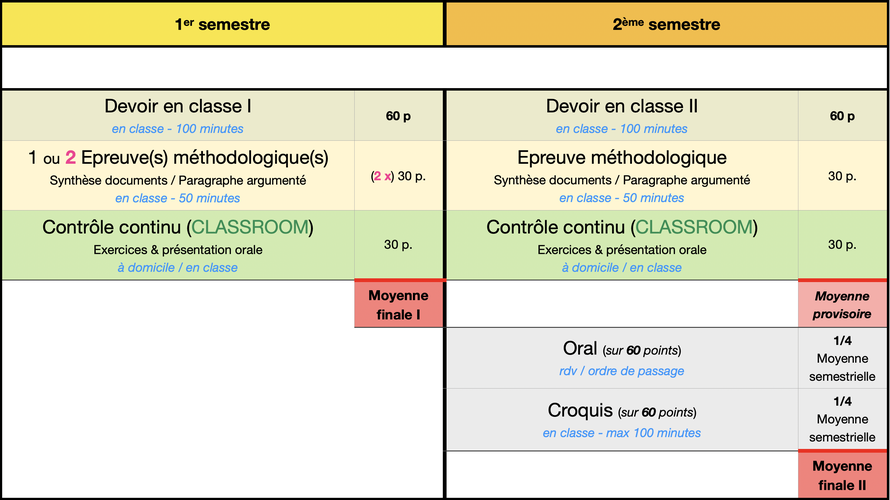This screenshot has width=890, height=500.
Task: Click the red Moyenne finale II cell
Action: coord(842,475)
